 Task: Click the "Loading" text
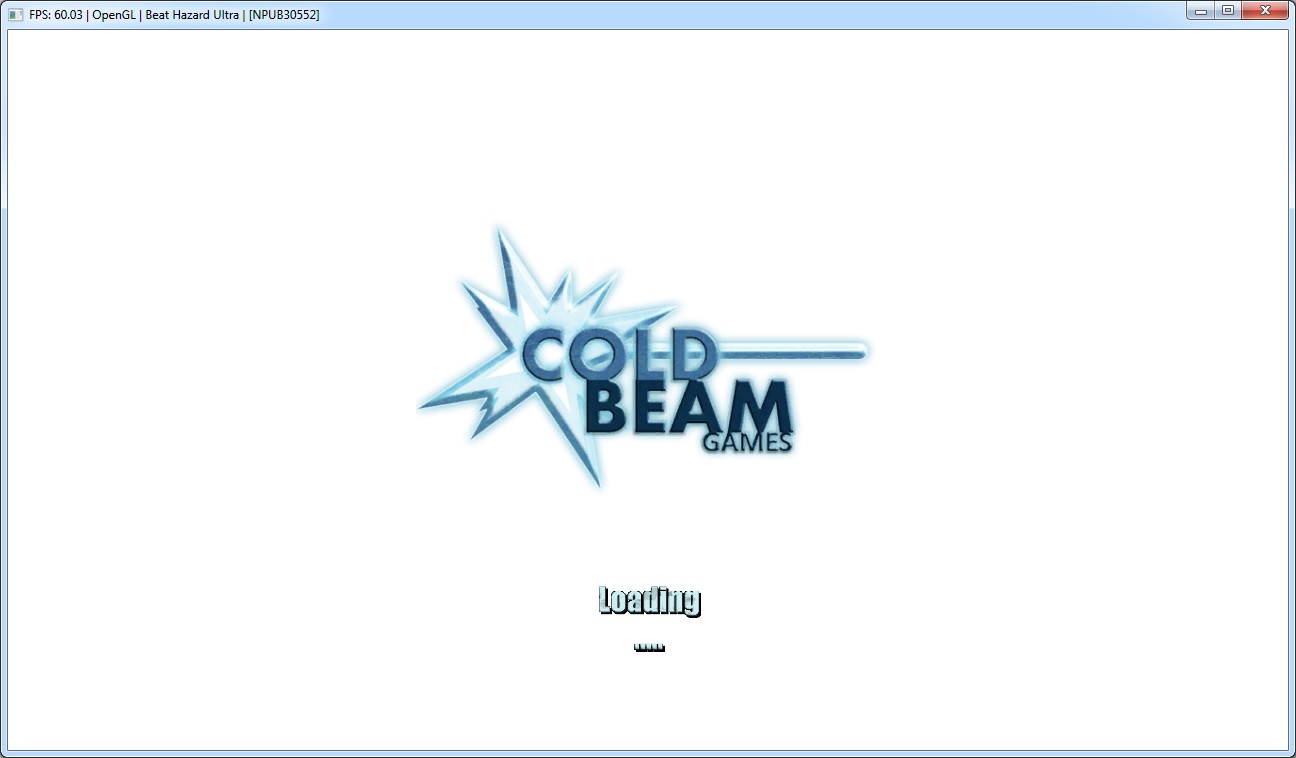(x=649, y=600)
